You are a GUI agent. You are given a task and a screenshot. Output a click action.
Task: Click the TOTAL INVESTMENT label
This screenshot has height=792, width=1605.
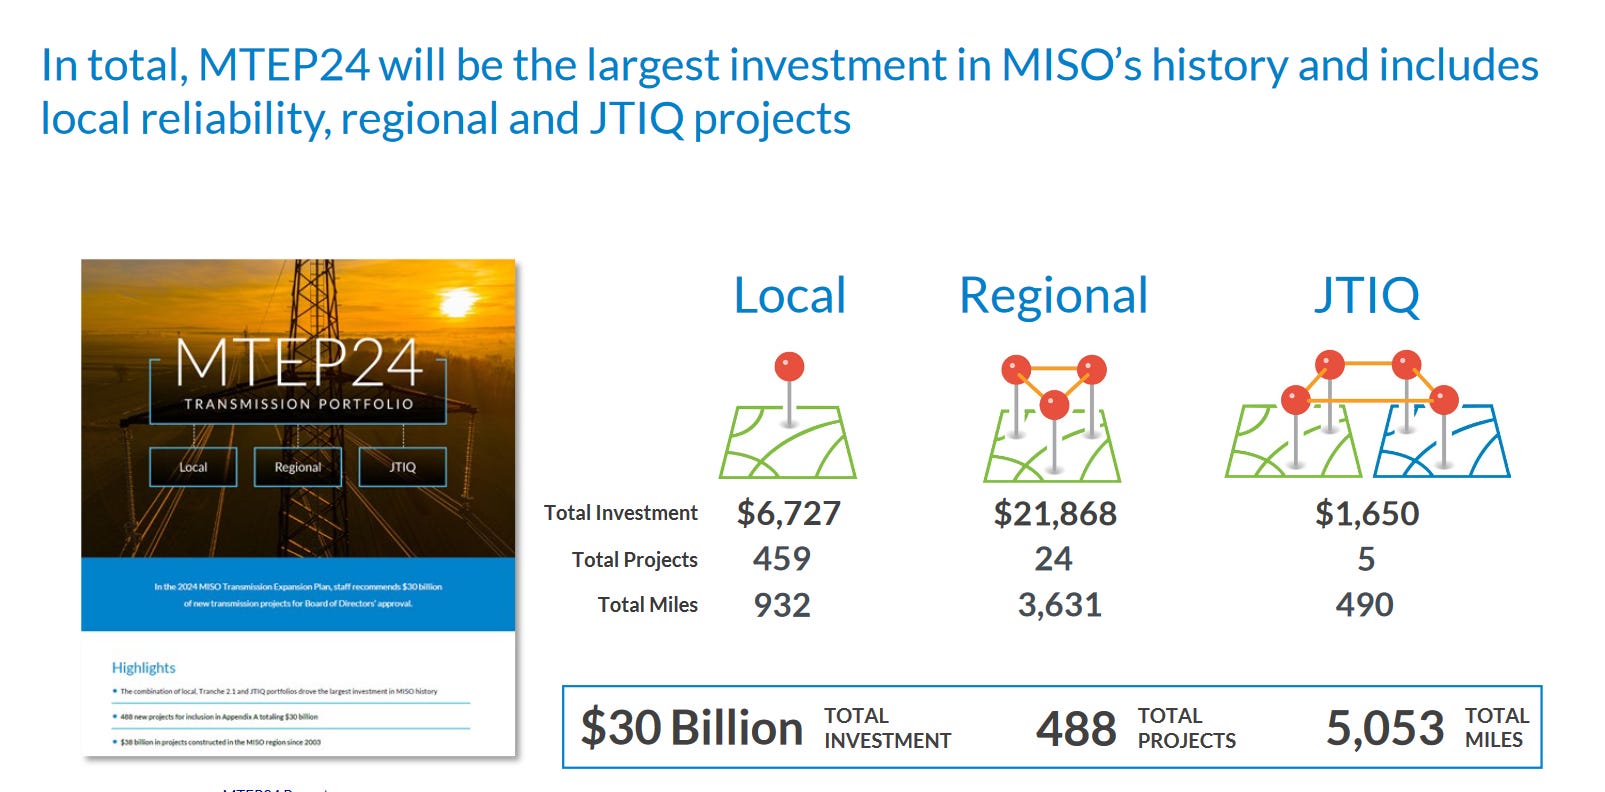tap(887, 728)
